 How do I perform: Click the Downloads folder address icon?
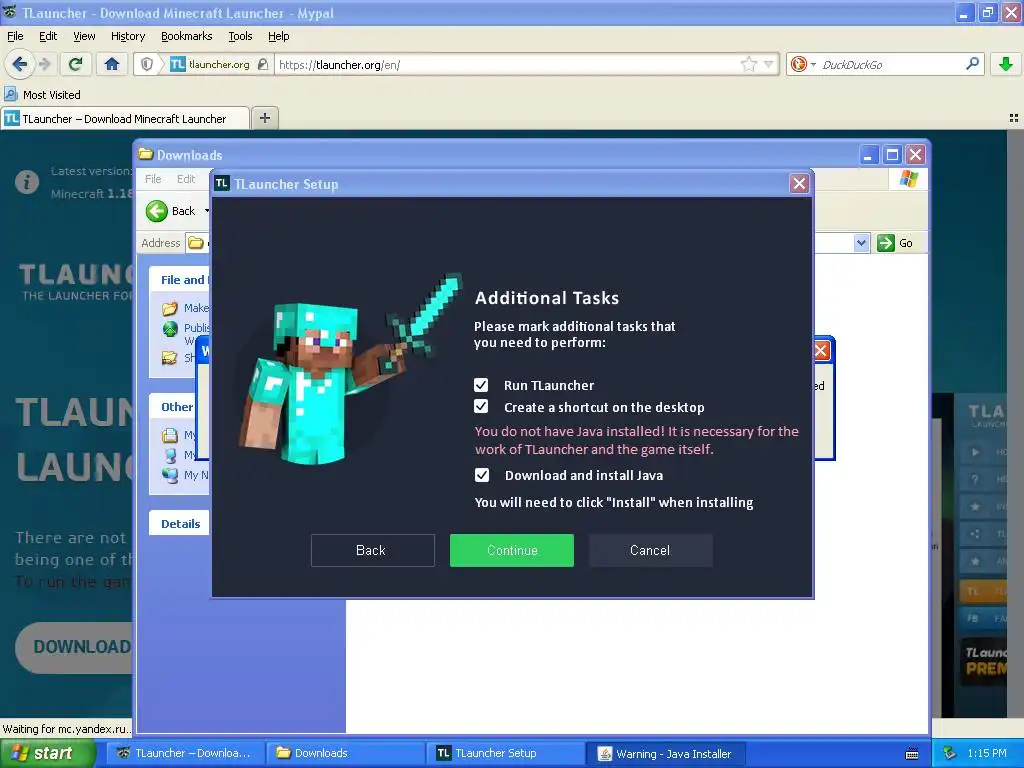click(195, 243)
